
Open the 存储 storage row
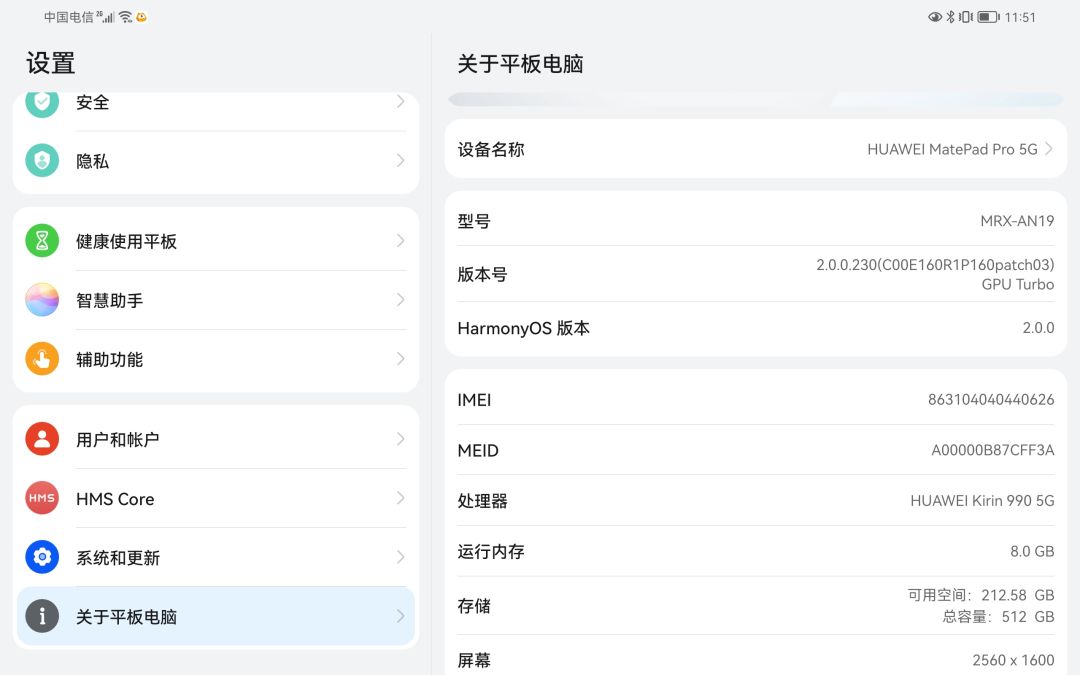756,605
